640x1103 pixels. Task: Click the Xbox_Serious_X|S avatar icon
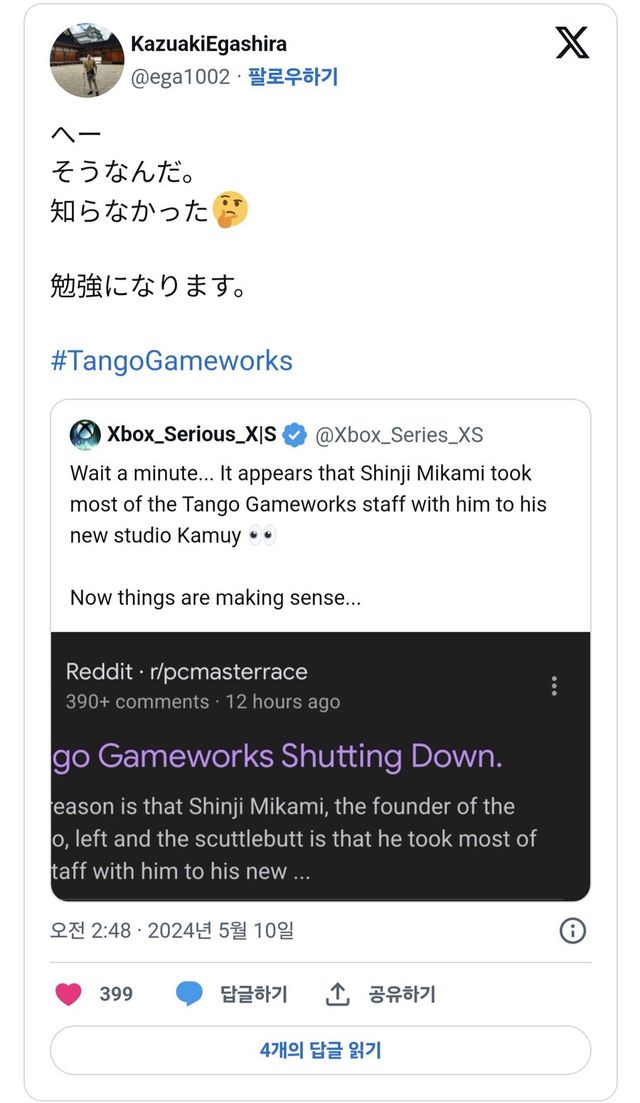click(x=84, y=434)
